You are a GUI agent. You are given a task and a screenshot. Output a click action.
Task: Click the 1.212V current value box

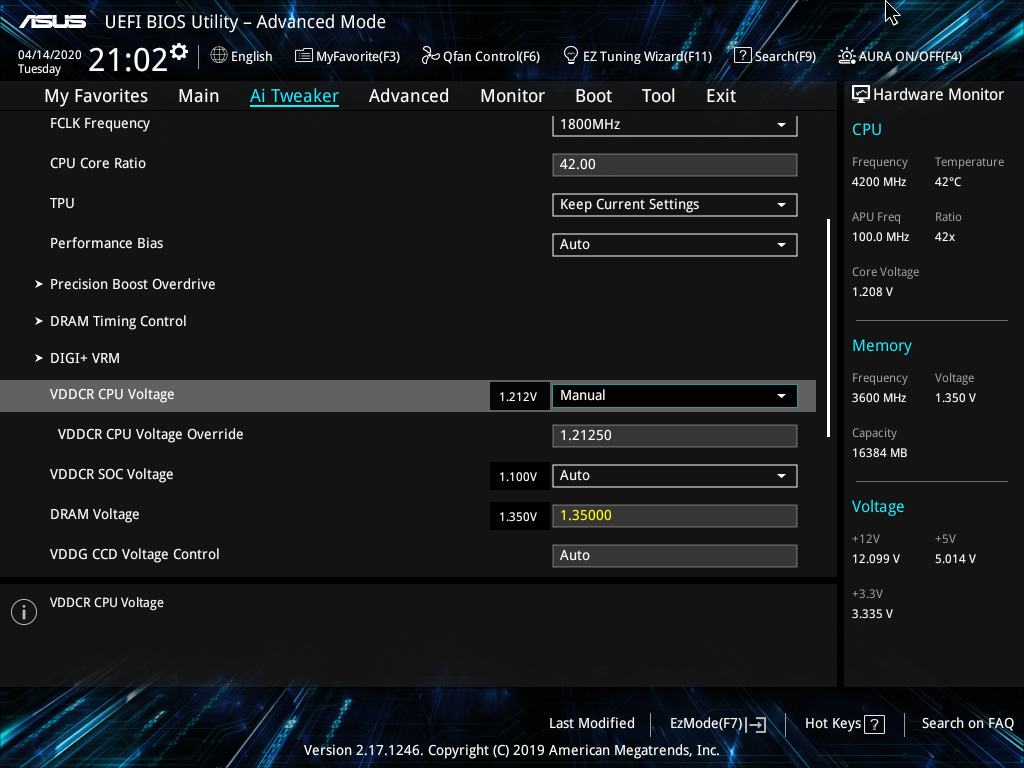pyautogui.click(x=519, y=396)
